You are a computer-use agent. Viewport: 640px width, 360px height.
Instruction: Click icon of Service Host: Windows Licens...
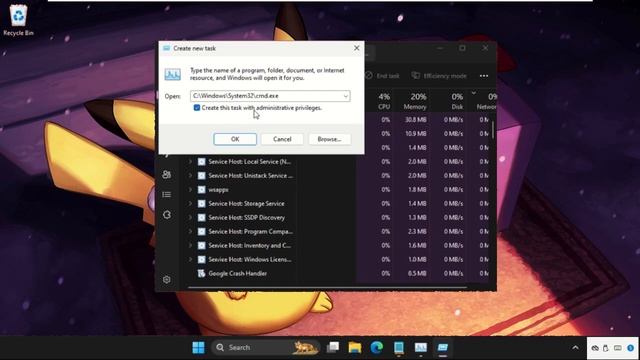[201, 259]
